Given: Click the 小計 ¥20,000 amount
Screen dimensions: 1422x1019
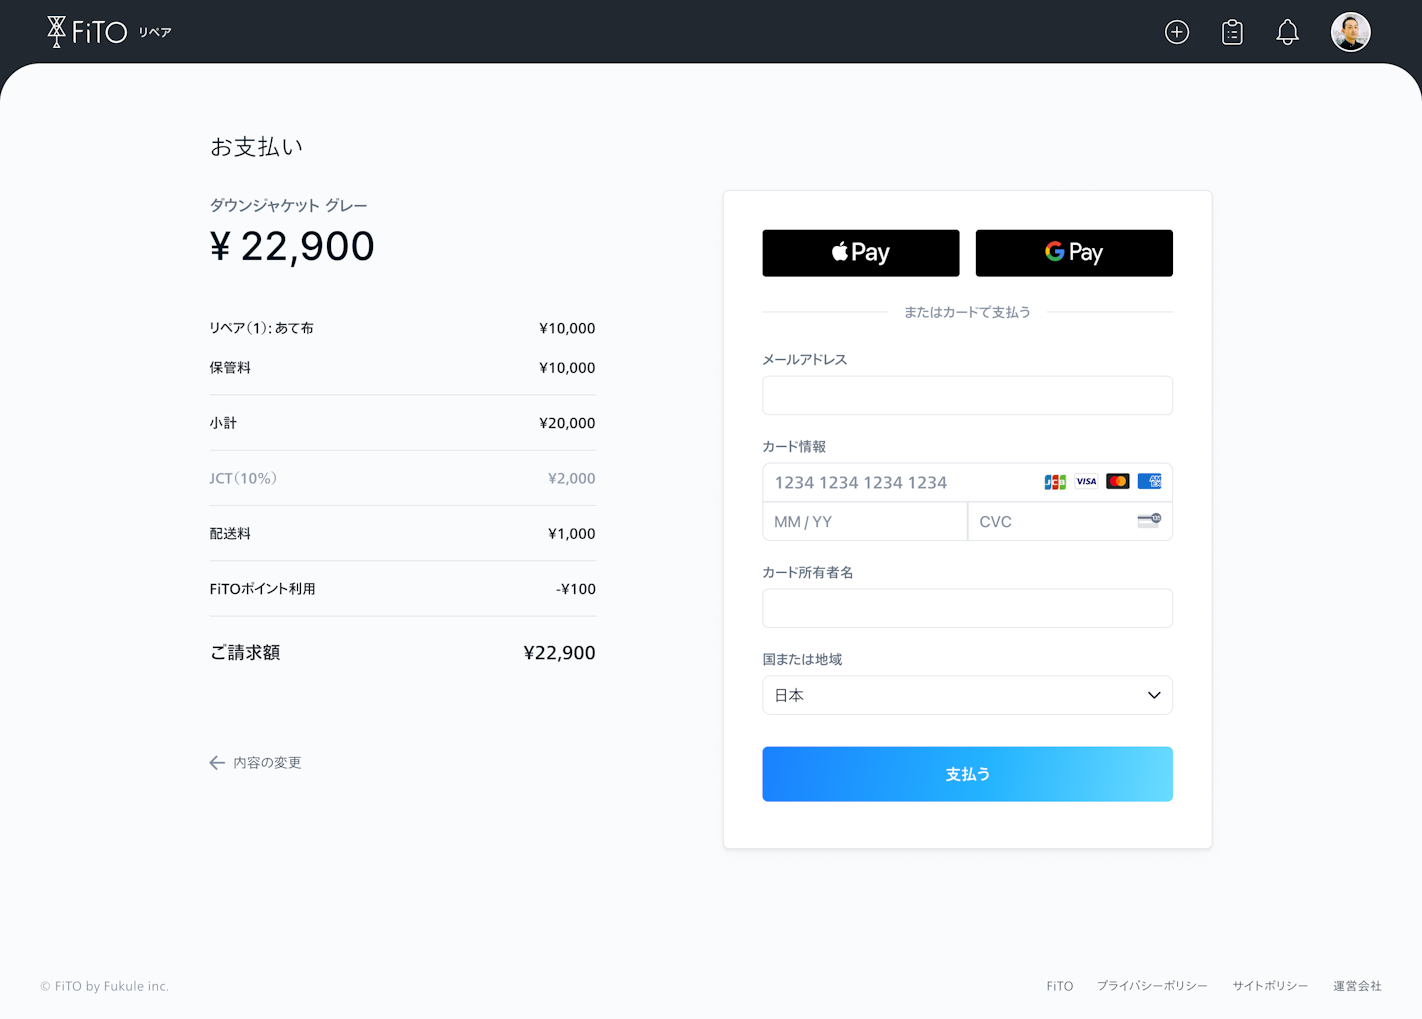Looking at the screenshot, I should 567,423.
